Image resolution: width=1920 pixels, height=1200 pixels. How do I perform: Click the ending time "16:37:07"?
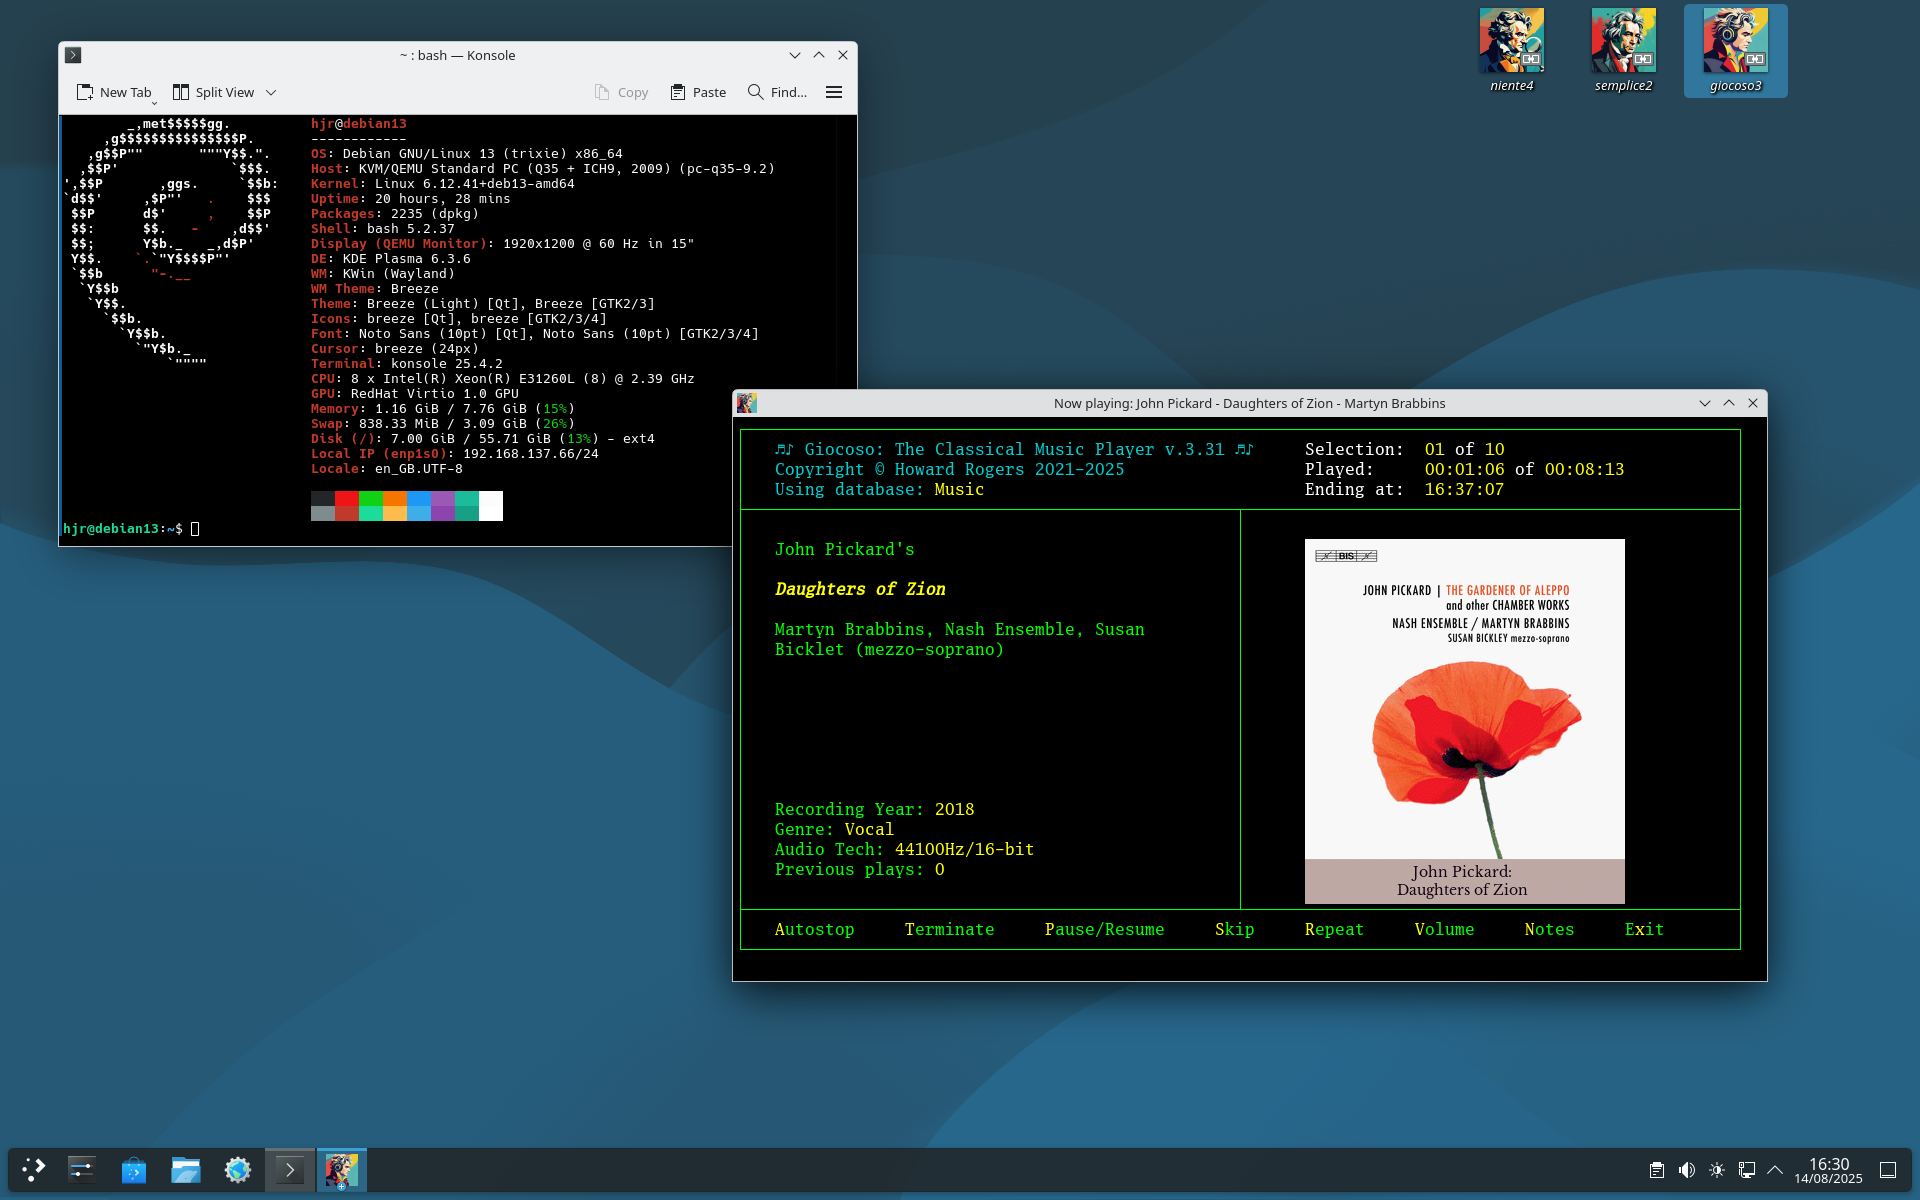(x=1464, y=489)
